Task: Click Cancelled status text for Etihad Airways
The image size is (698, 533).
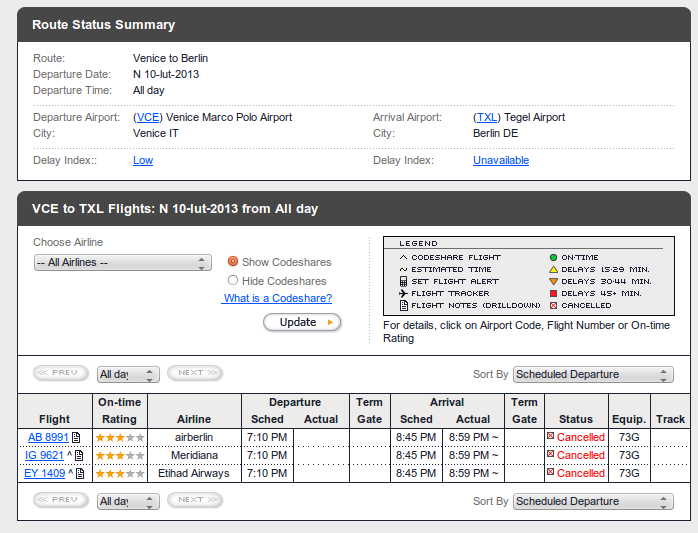Action: pos(580,473)
